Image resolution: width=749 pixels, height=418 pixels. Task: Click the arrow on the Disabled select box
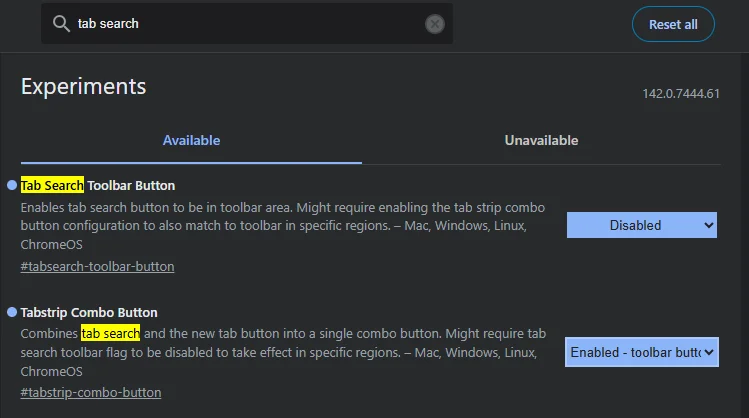709,225
